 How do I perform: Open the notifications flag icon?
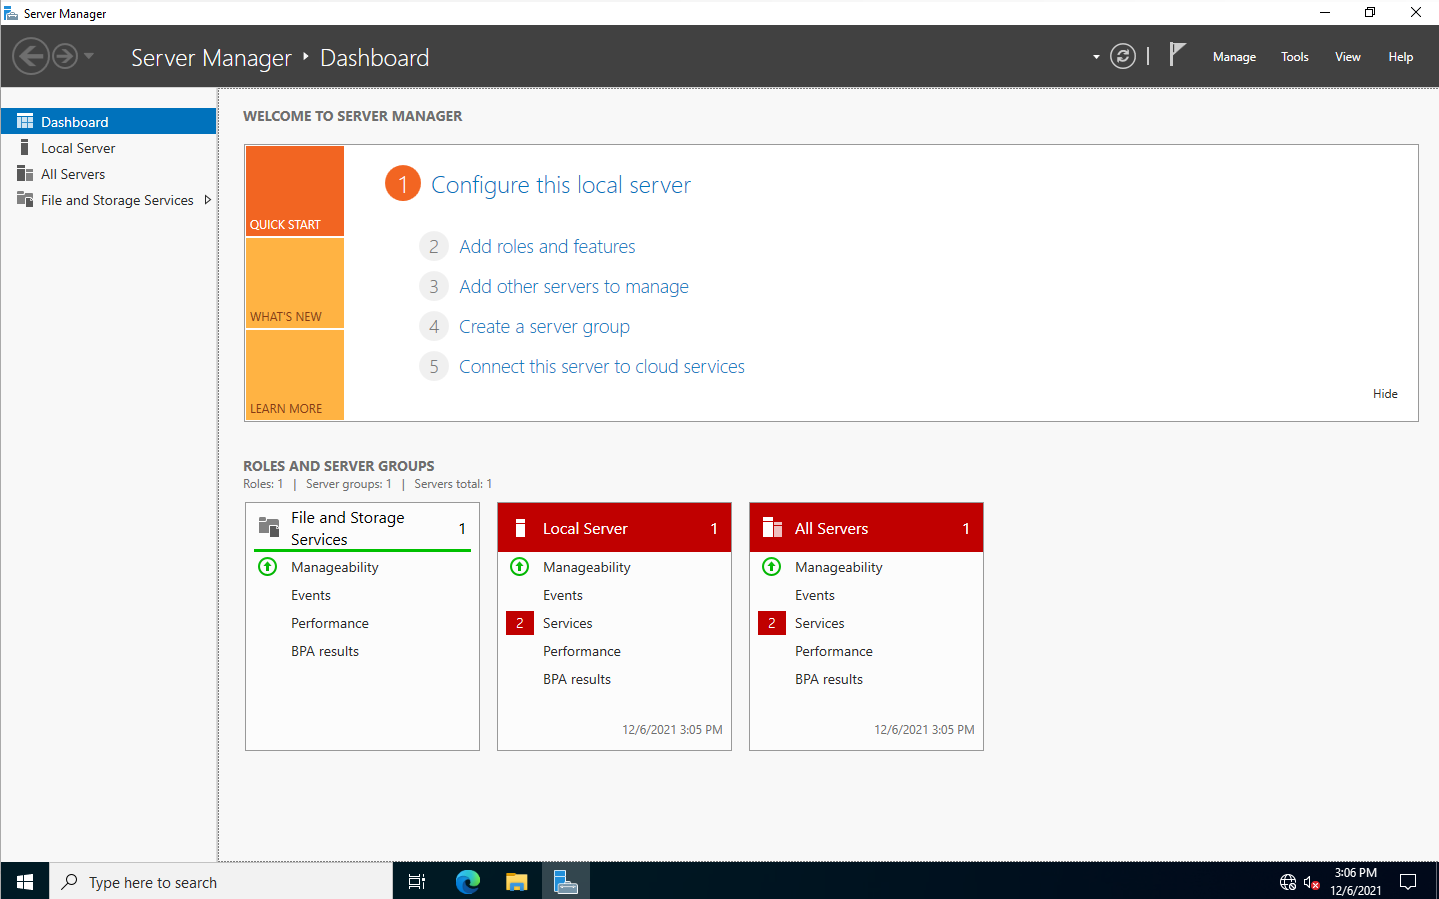pyautogui.click(x=1177, y=55)
